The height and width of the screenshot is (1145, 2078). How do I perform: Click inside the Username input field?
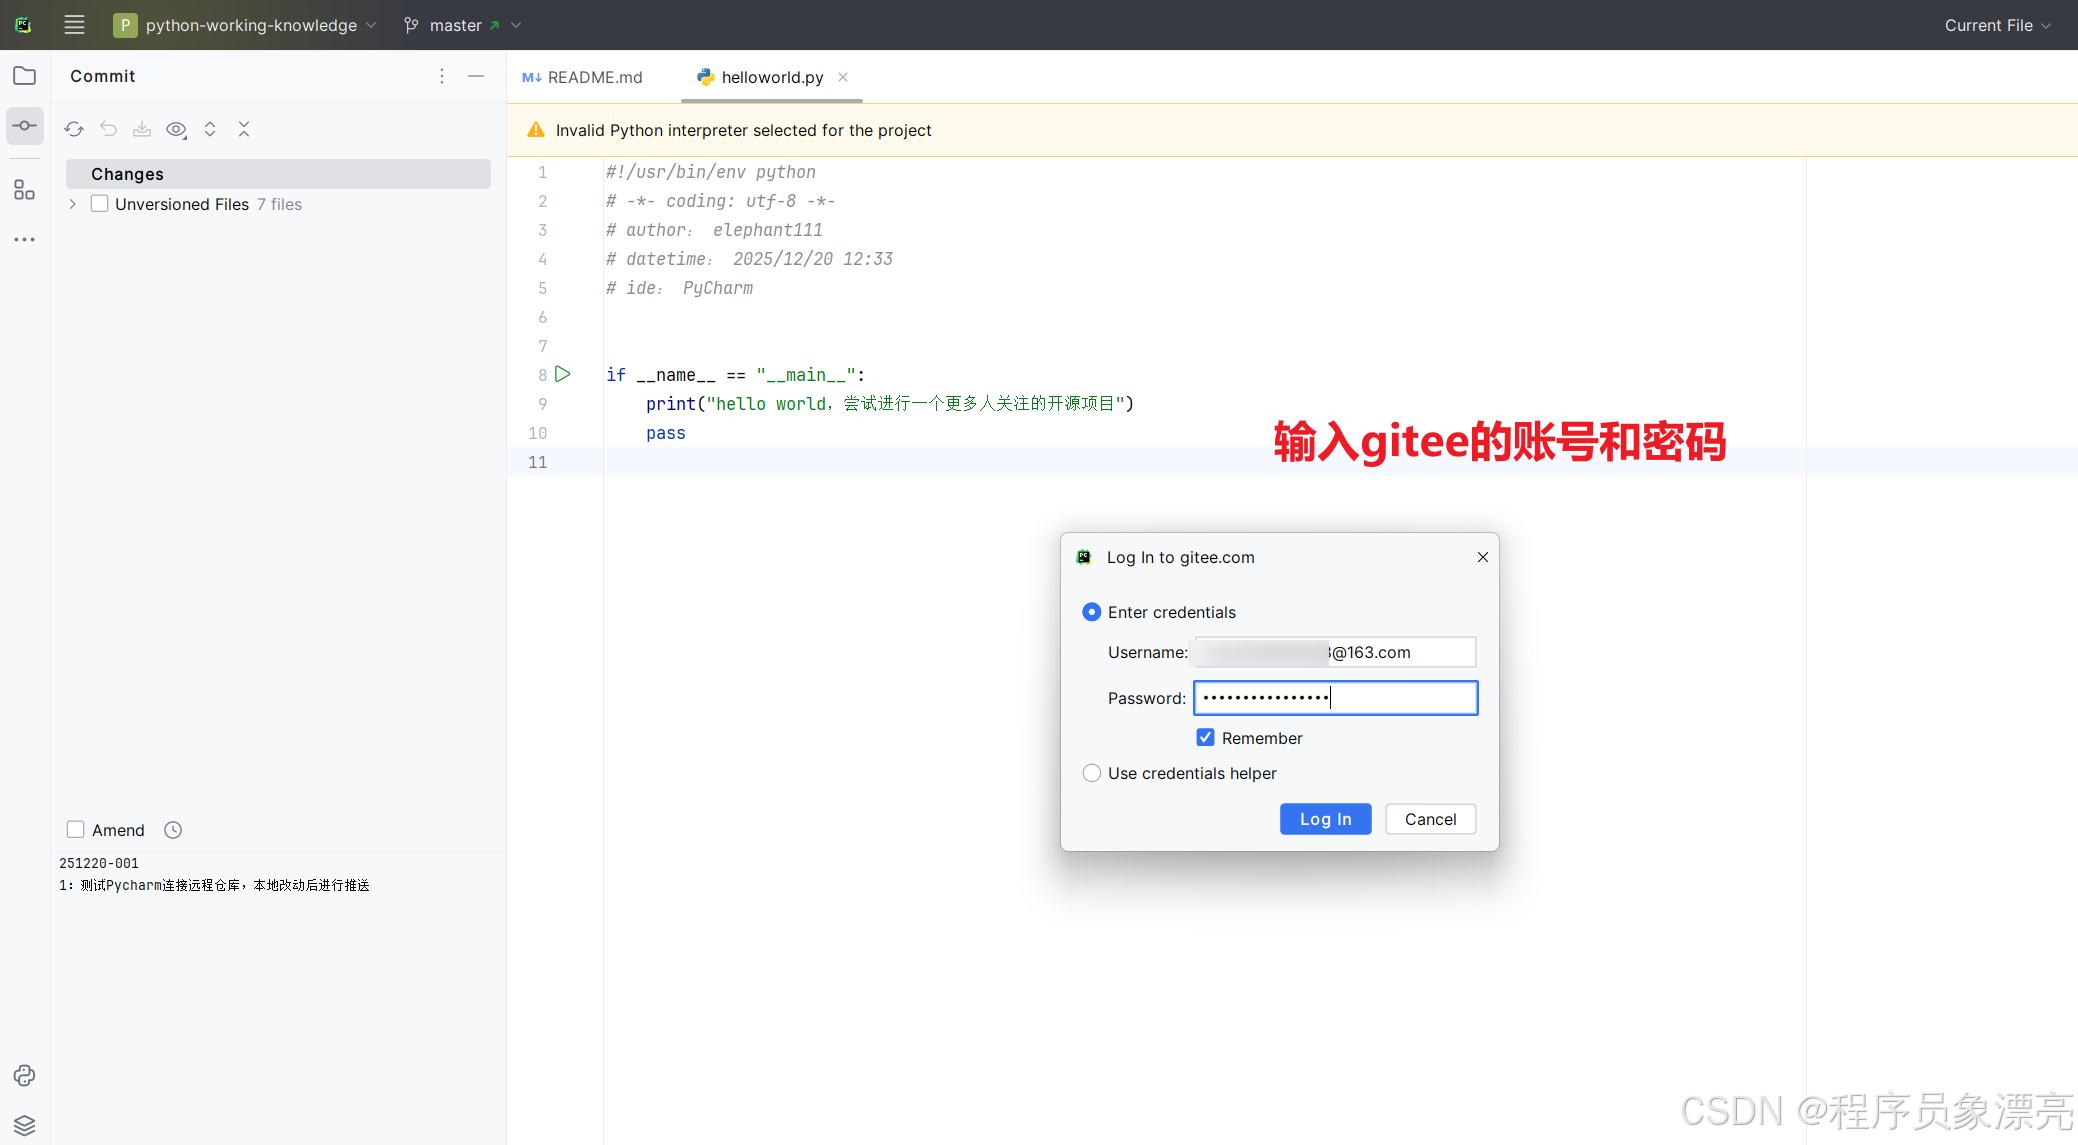[x=1400, y=652]
